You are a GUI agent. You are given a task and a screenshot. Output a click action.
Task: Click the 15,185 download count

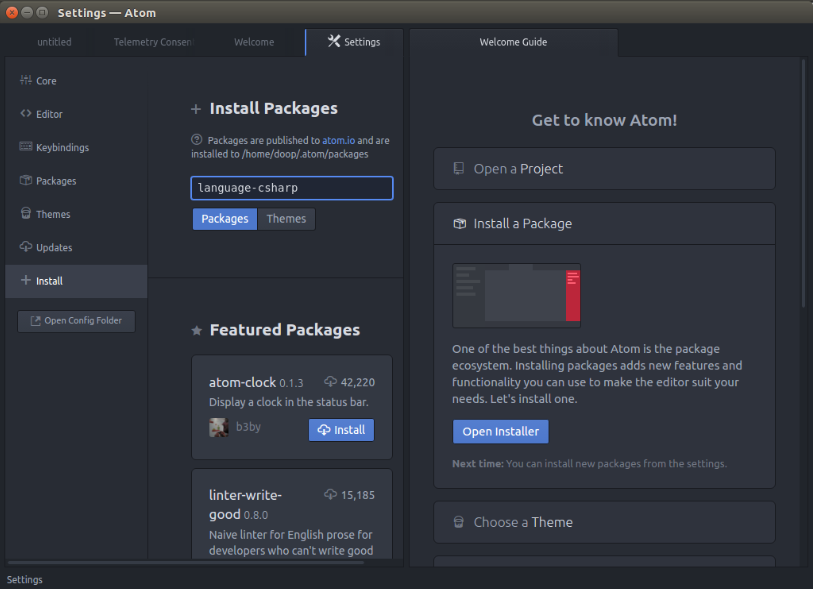358,495
